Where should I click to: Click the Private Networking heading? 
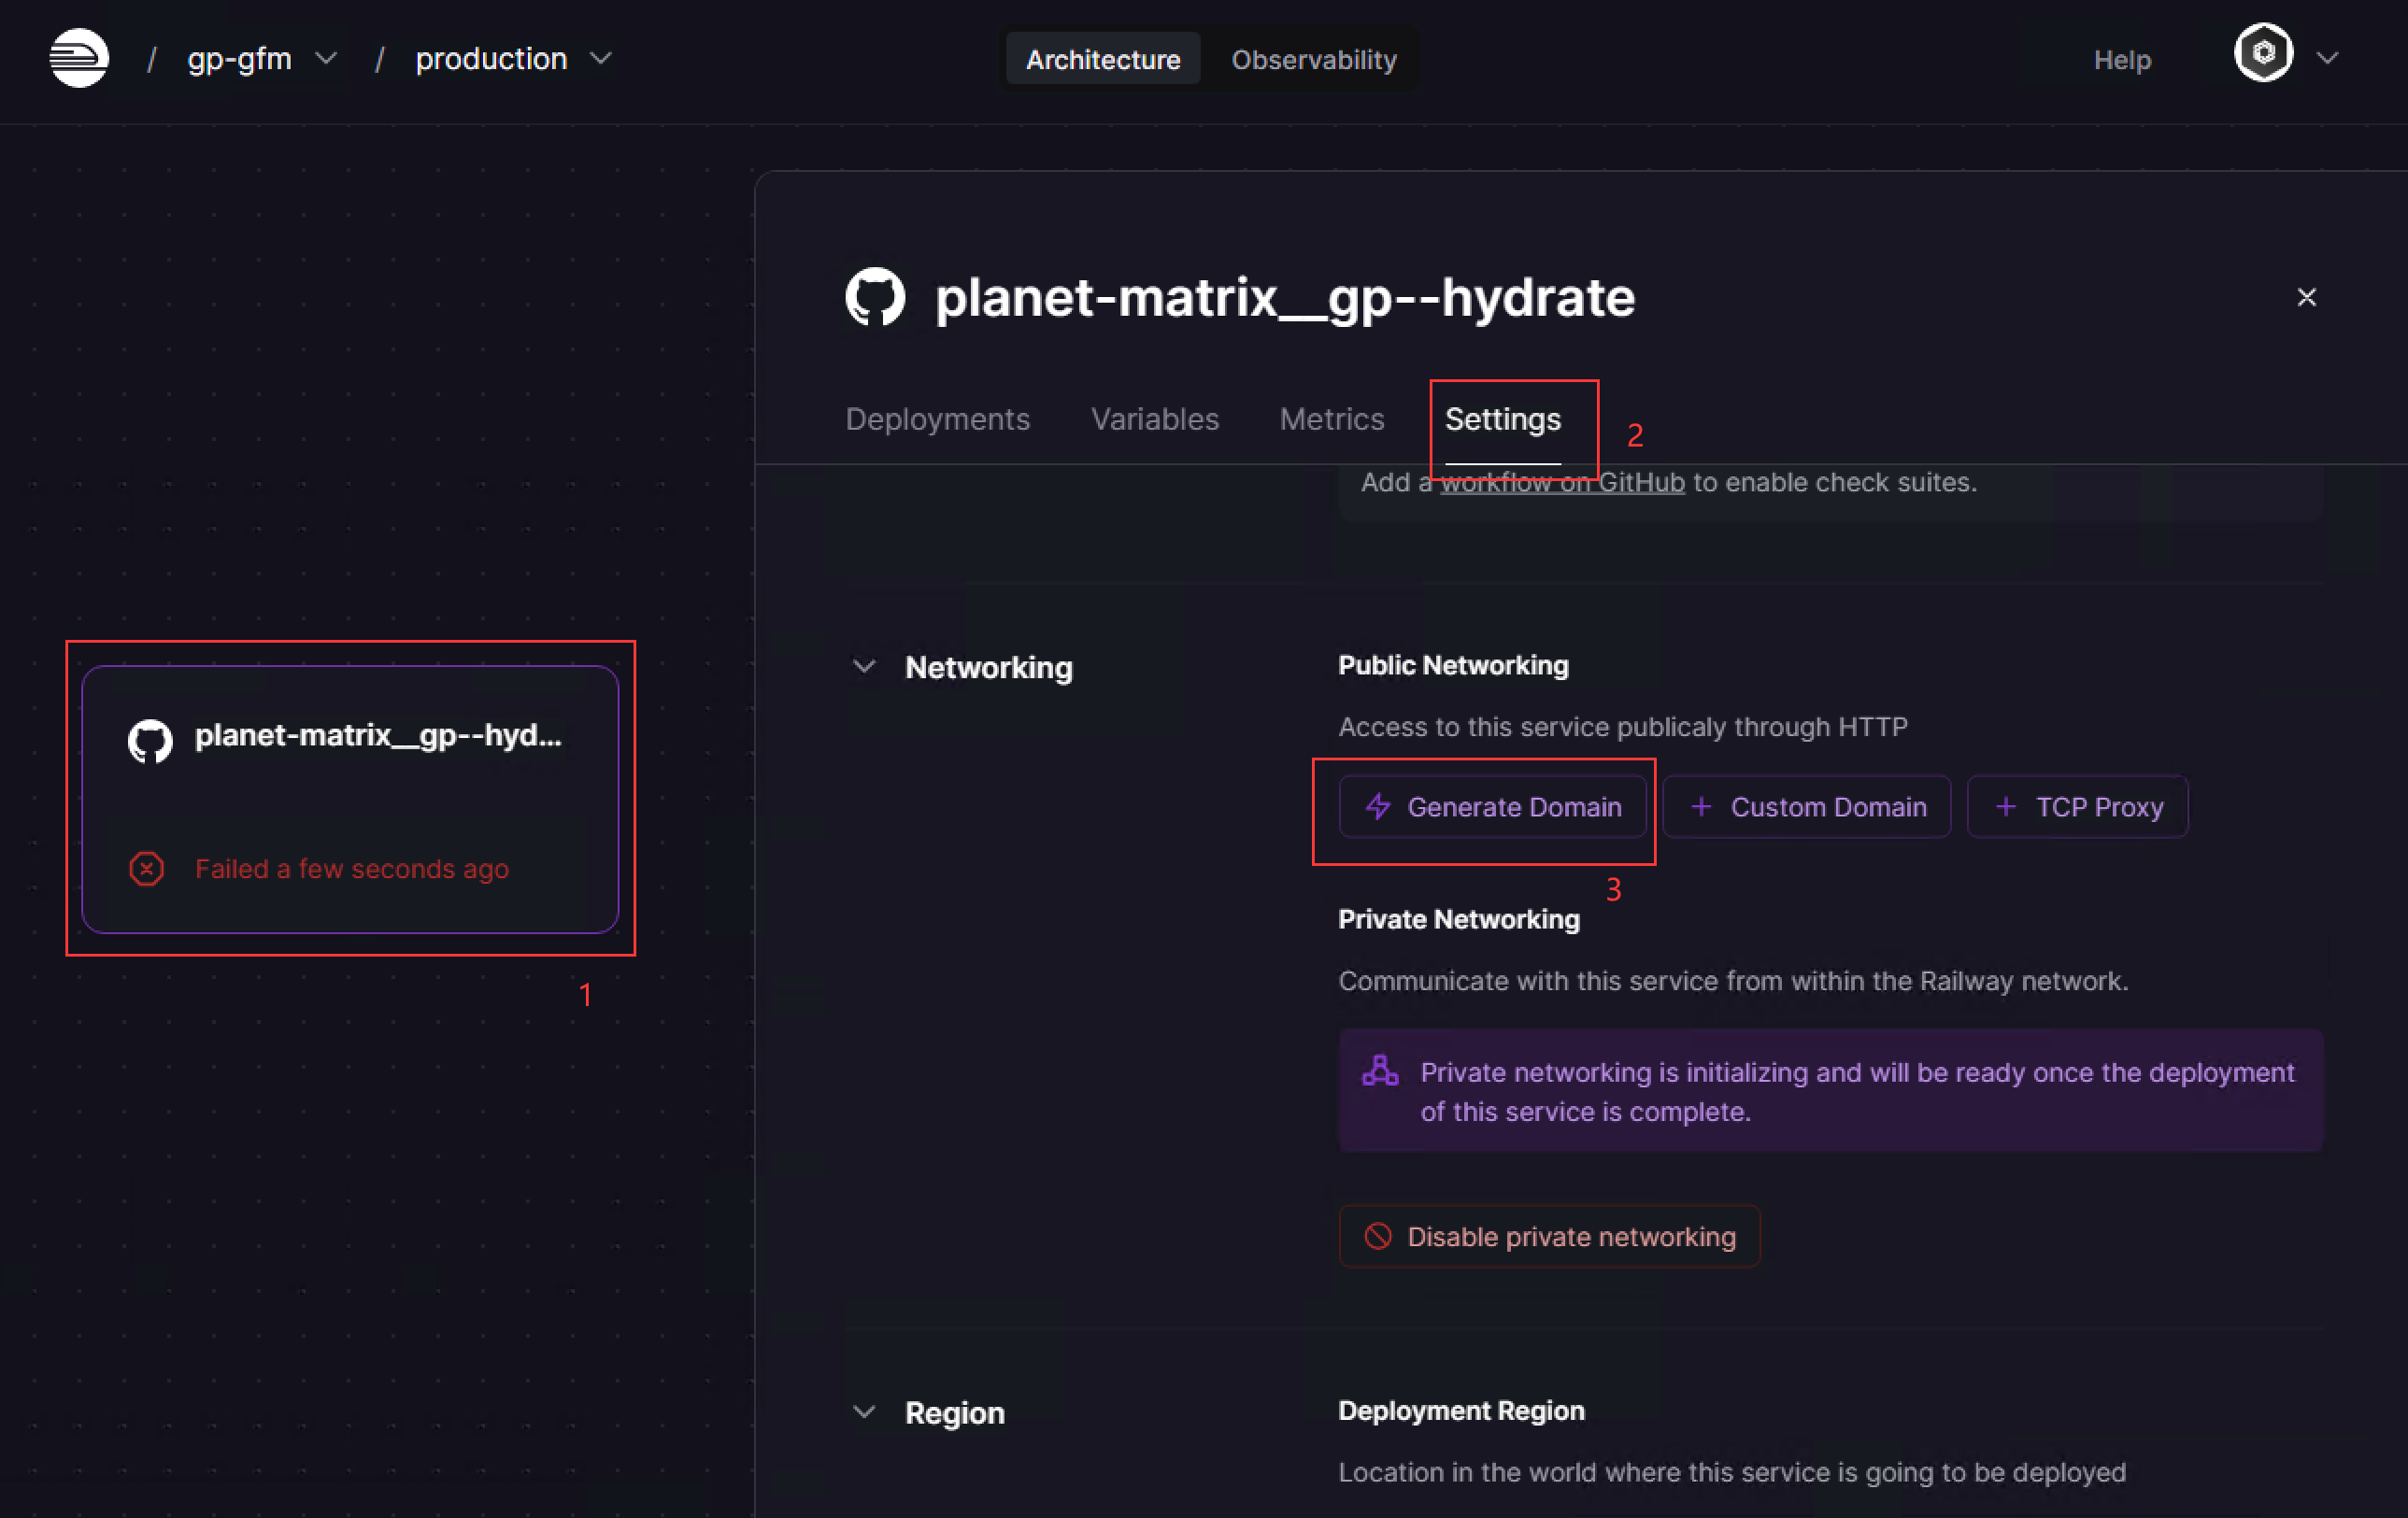1459,919
